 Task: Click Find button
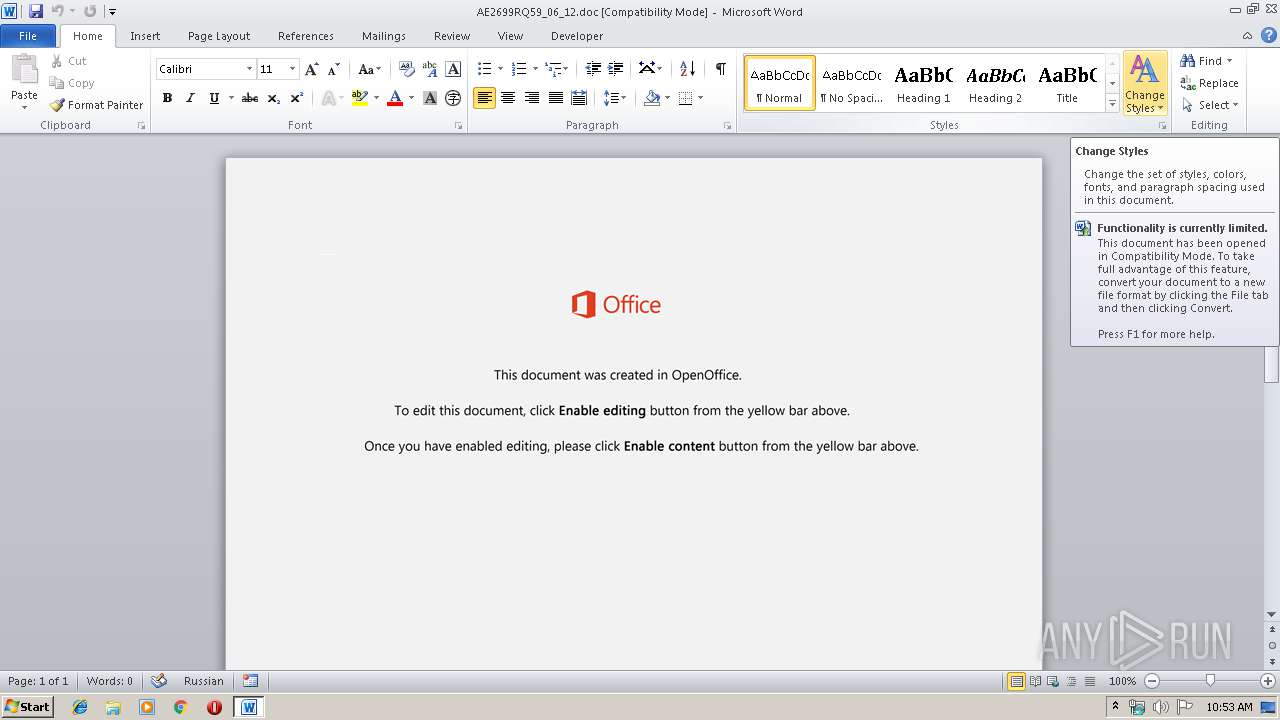[1206, 61]
